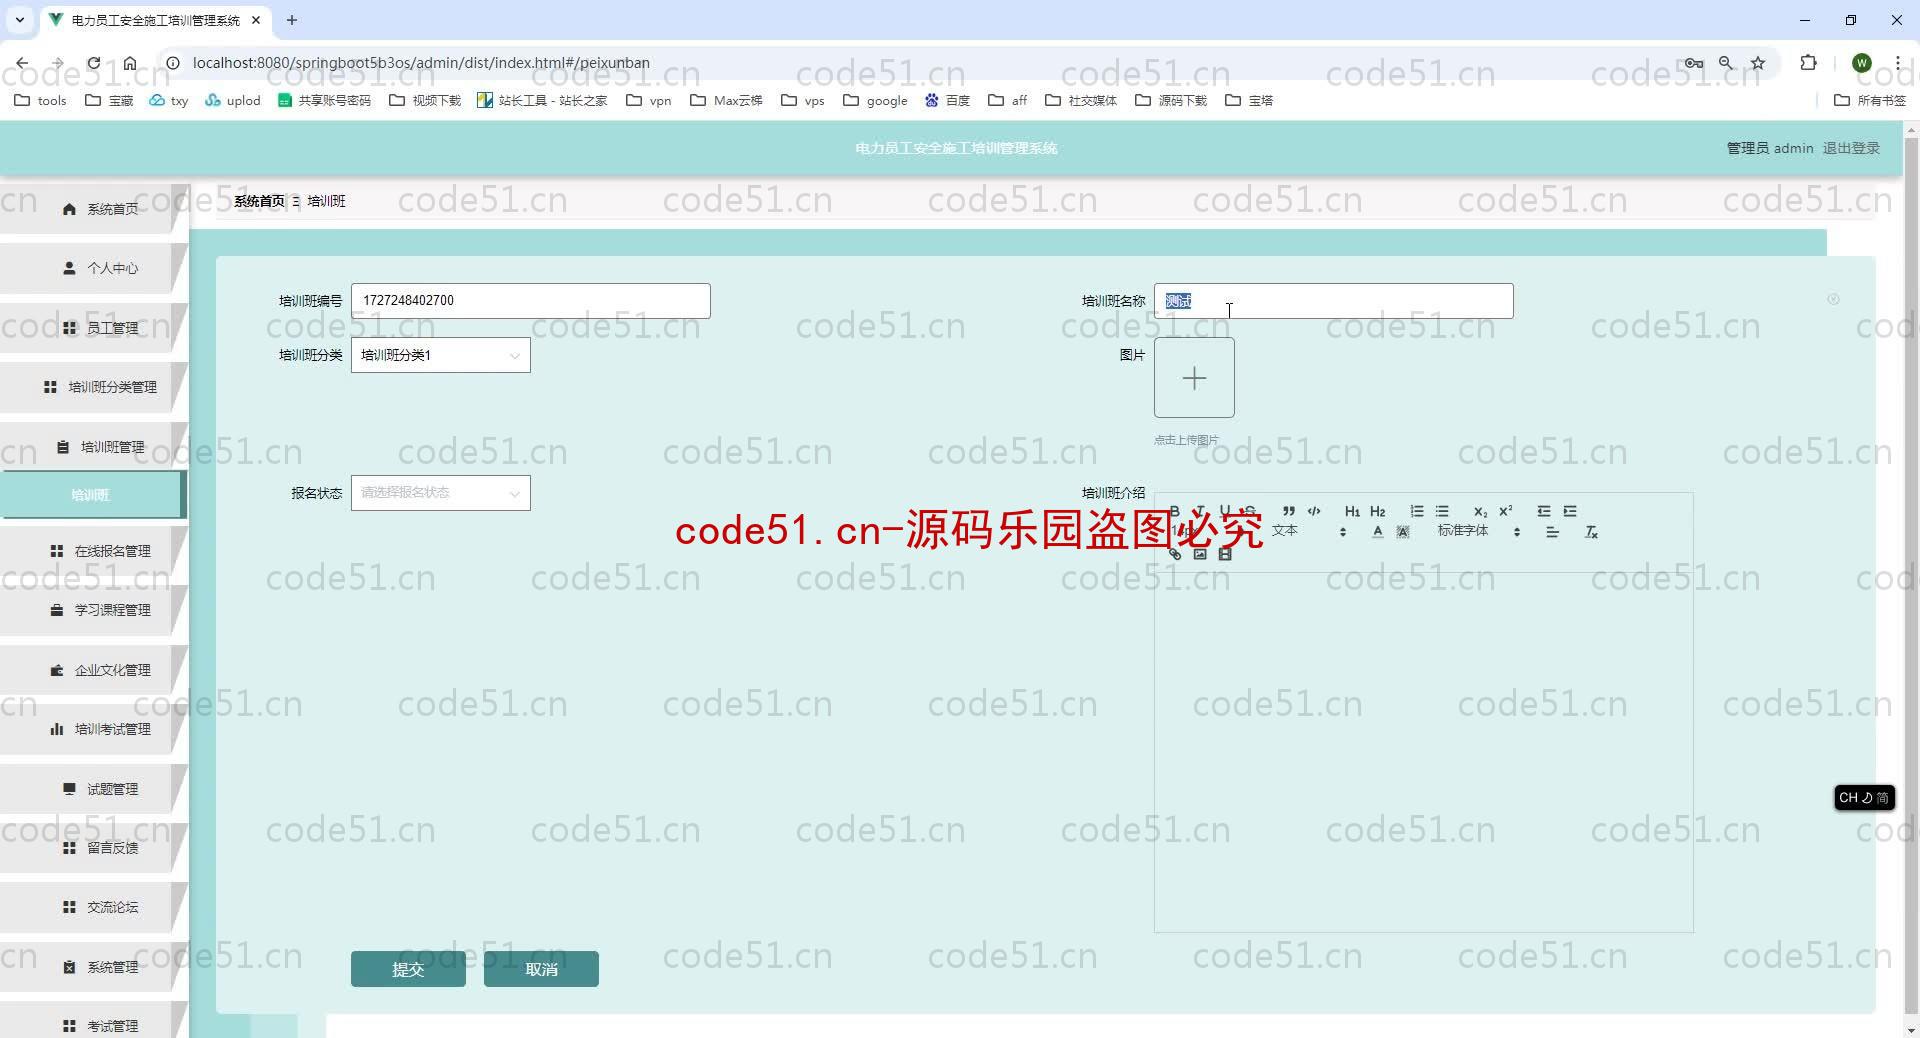The width and height of the screenshot is (1920, 1038).
Task: Open 员工管理 in the sidebar
Action: [93, 328]
